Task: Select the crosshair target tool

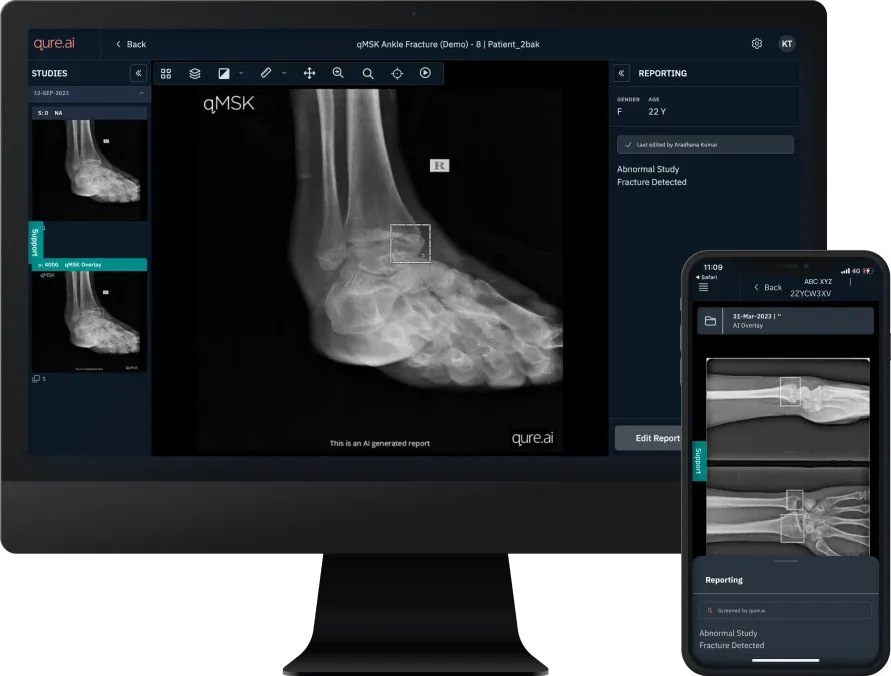Action: click(397, 73)
